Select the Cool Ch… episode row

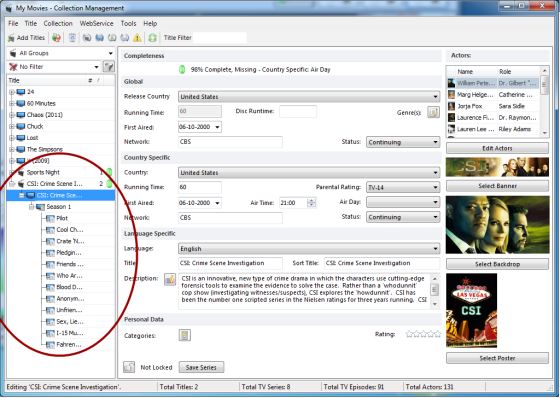coord(70,229)
